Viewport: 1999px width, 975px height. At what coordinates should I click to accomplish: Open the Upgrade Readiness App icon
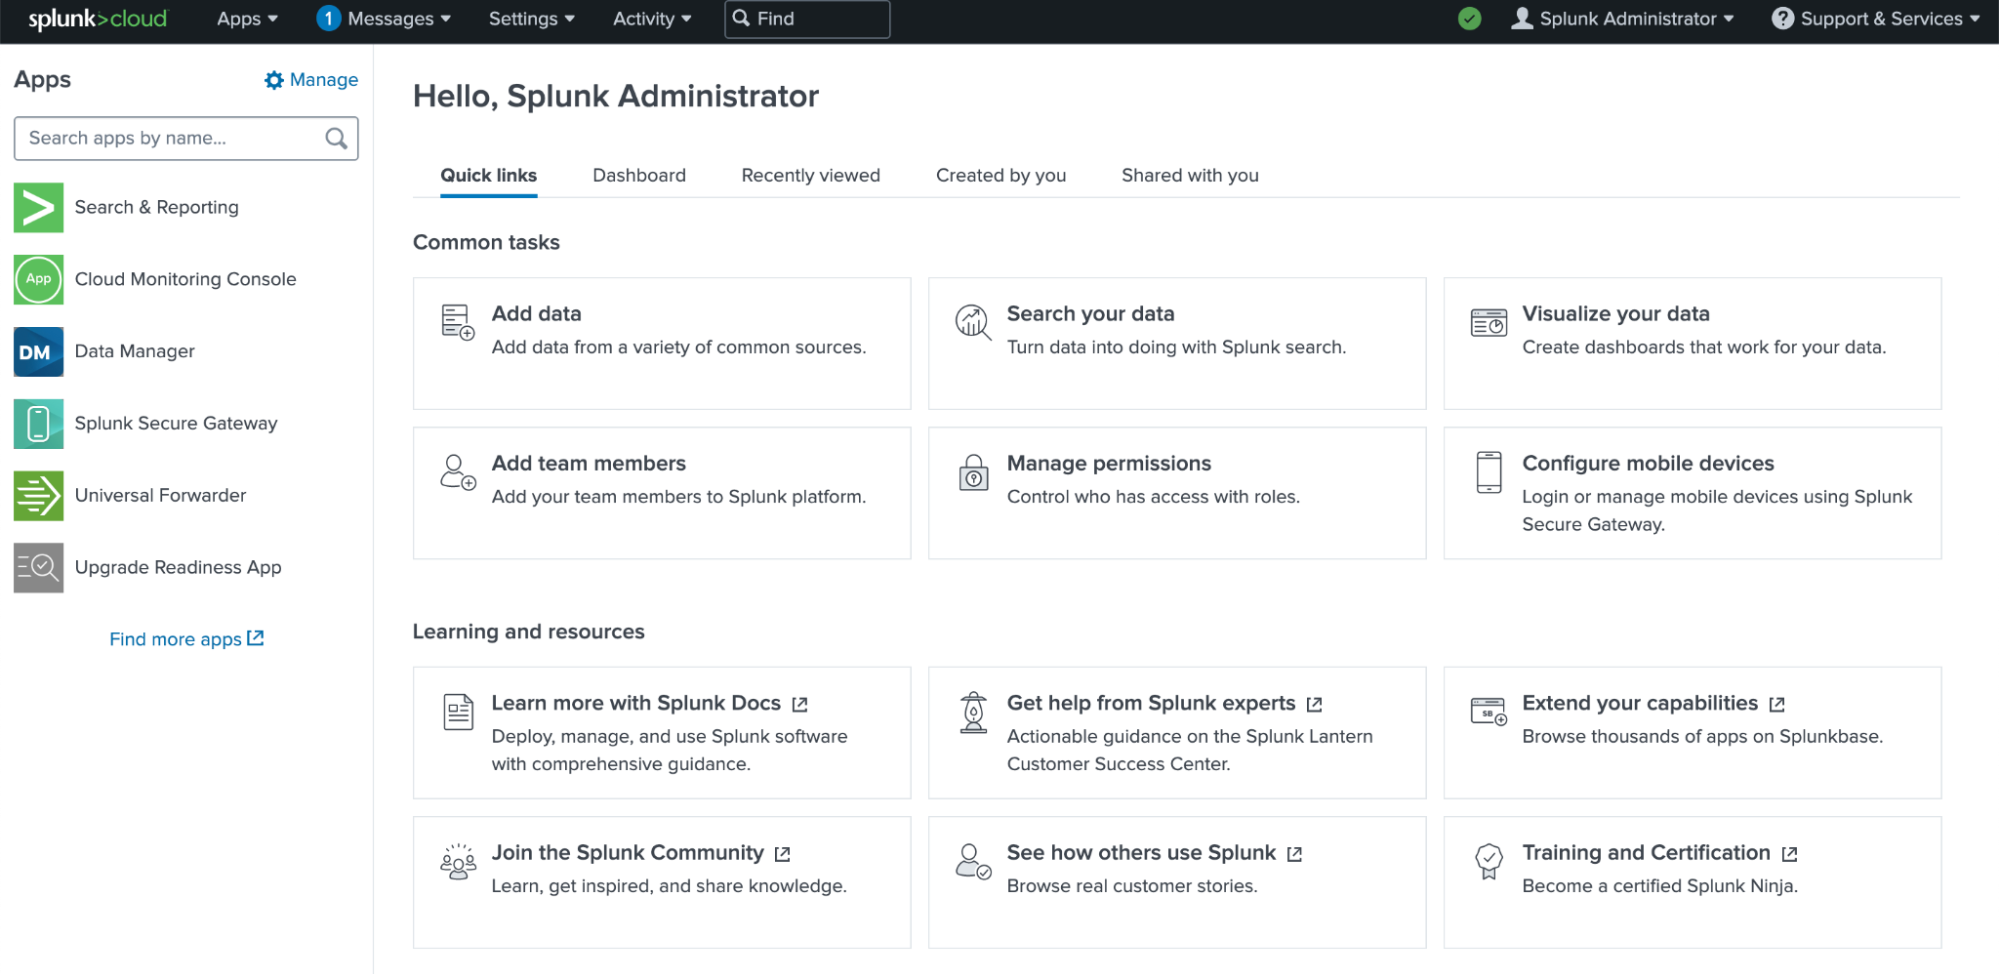tap(38, 567)
